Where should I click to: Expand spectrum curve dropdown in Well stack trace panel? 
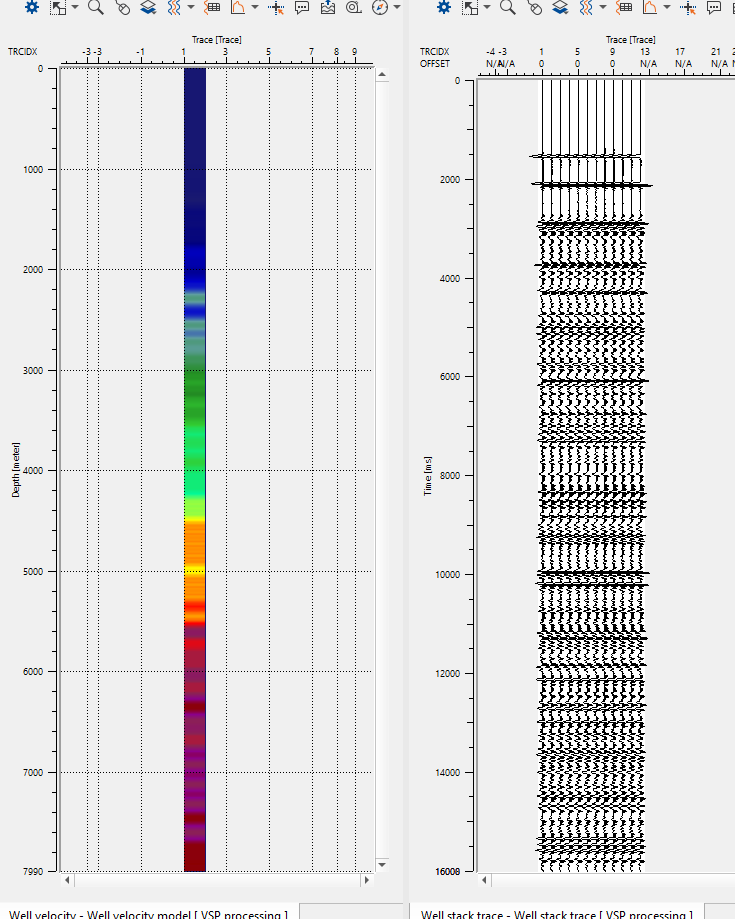[666, 8]
